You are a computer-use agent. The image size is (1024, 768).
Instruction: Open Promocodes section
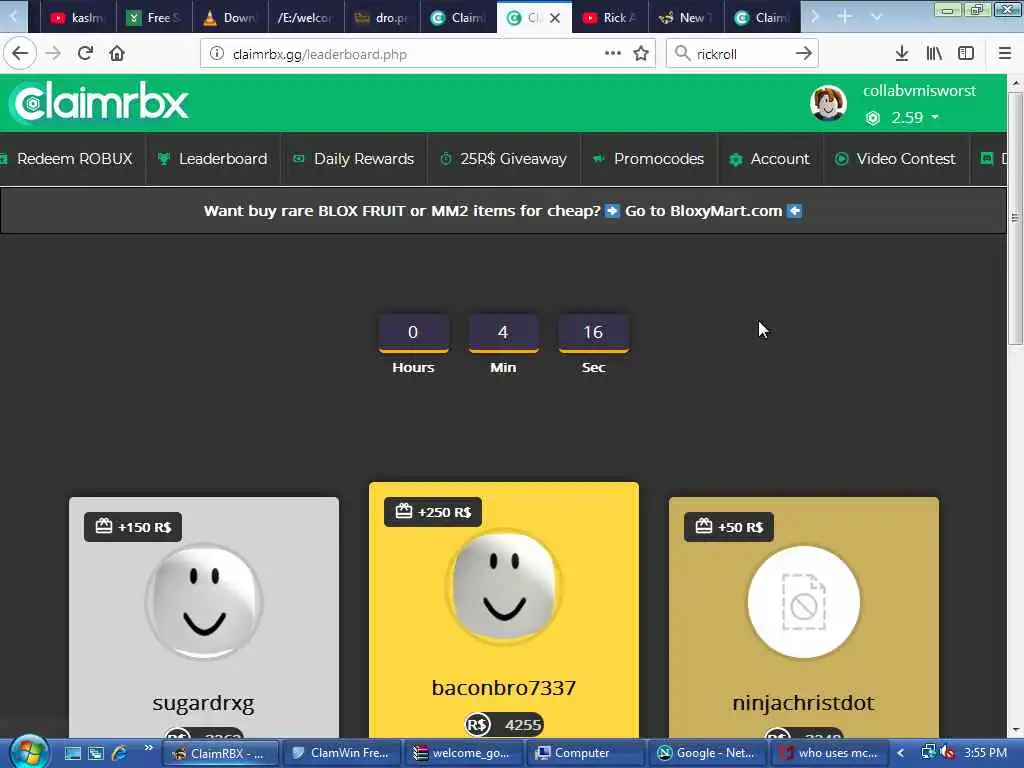[648, 159]
